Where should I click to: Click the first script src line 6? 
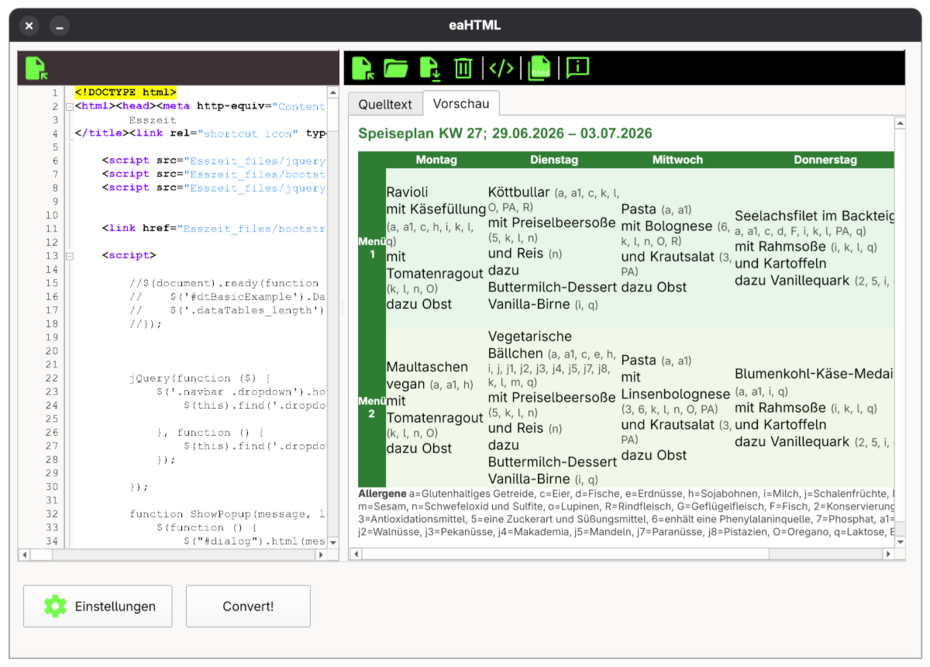point(214,161)
